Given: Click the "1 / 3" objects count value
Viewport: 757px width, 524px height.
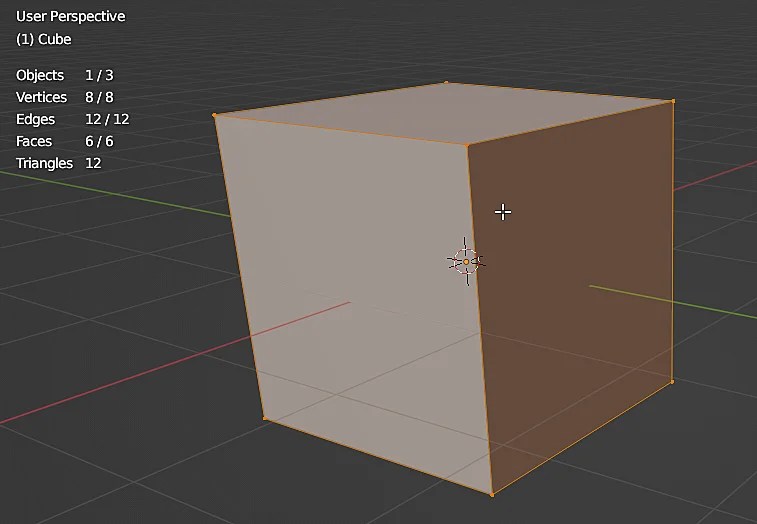Looking at the screenshot, I should (99, 75).
